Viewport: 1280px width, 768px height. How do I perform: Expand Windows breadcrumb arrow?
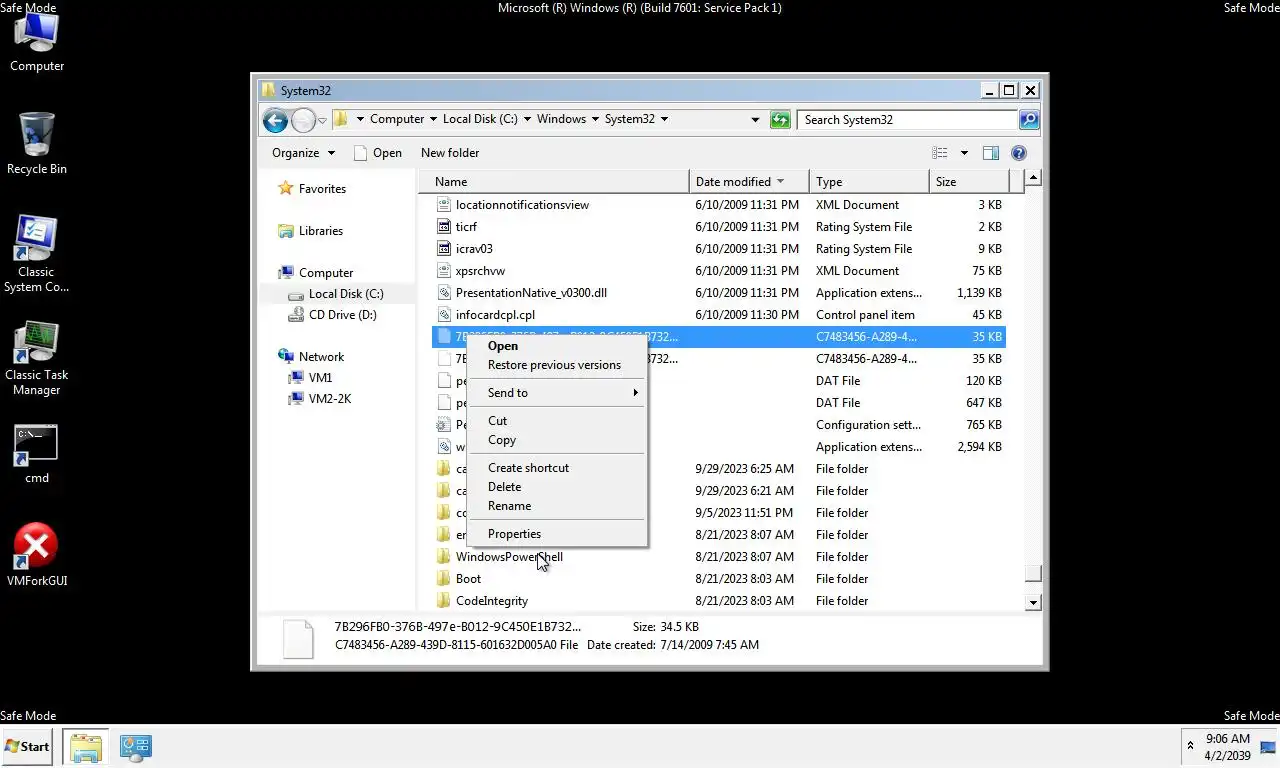tap(595, 119)
